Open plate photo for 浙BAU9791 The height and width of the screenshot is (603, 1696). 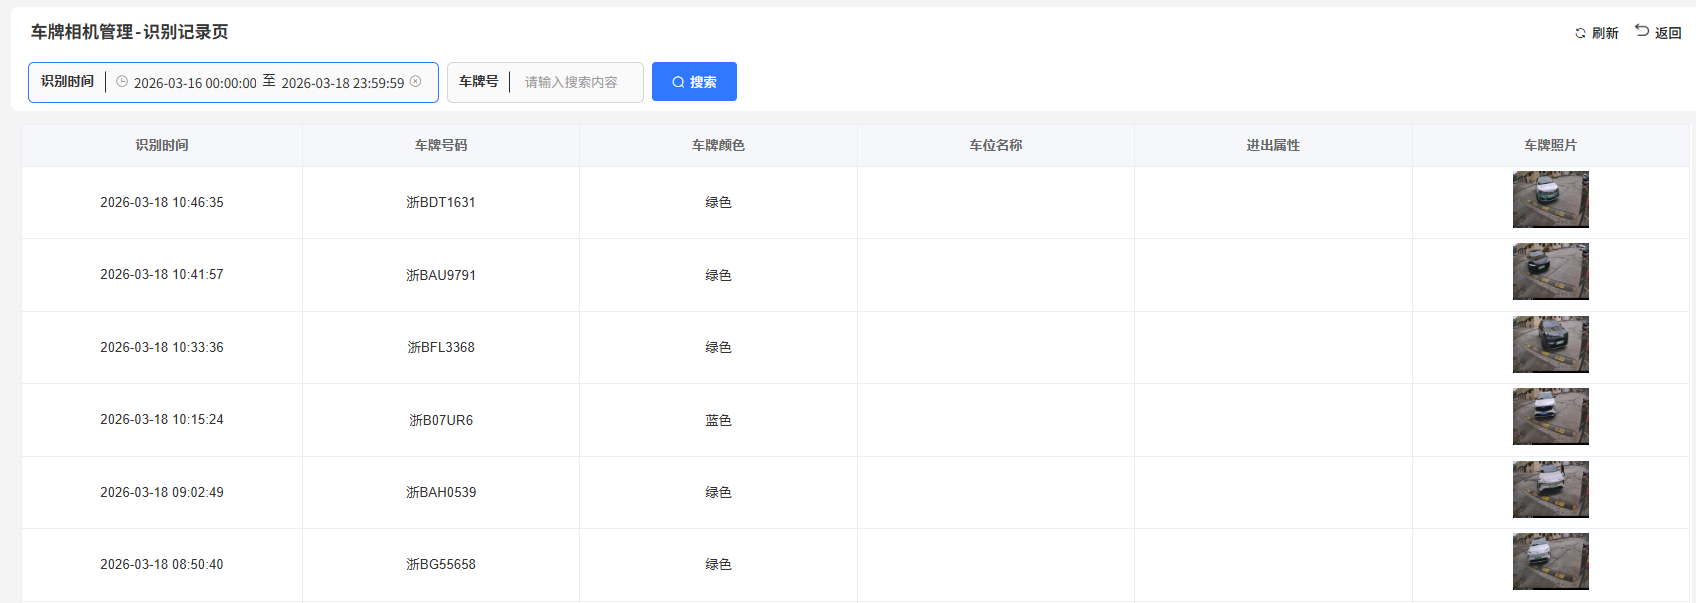pyautogui.click(x=1551, y=272)
